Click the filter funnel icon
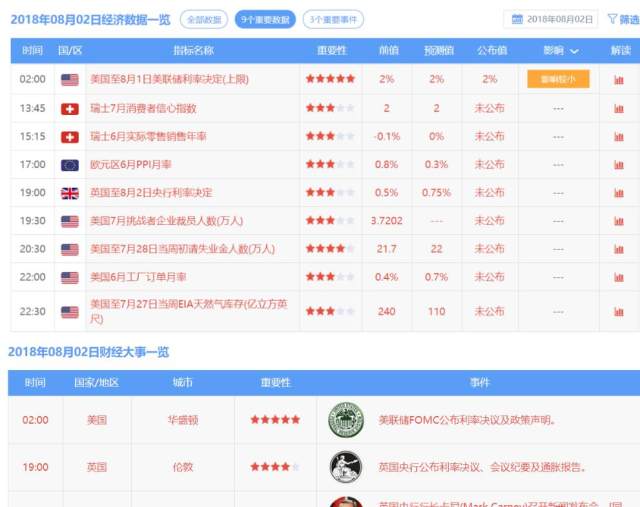The width and height of the screenshot is (640, 507). pyautogui.click(x=612, y=19)
